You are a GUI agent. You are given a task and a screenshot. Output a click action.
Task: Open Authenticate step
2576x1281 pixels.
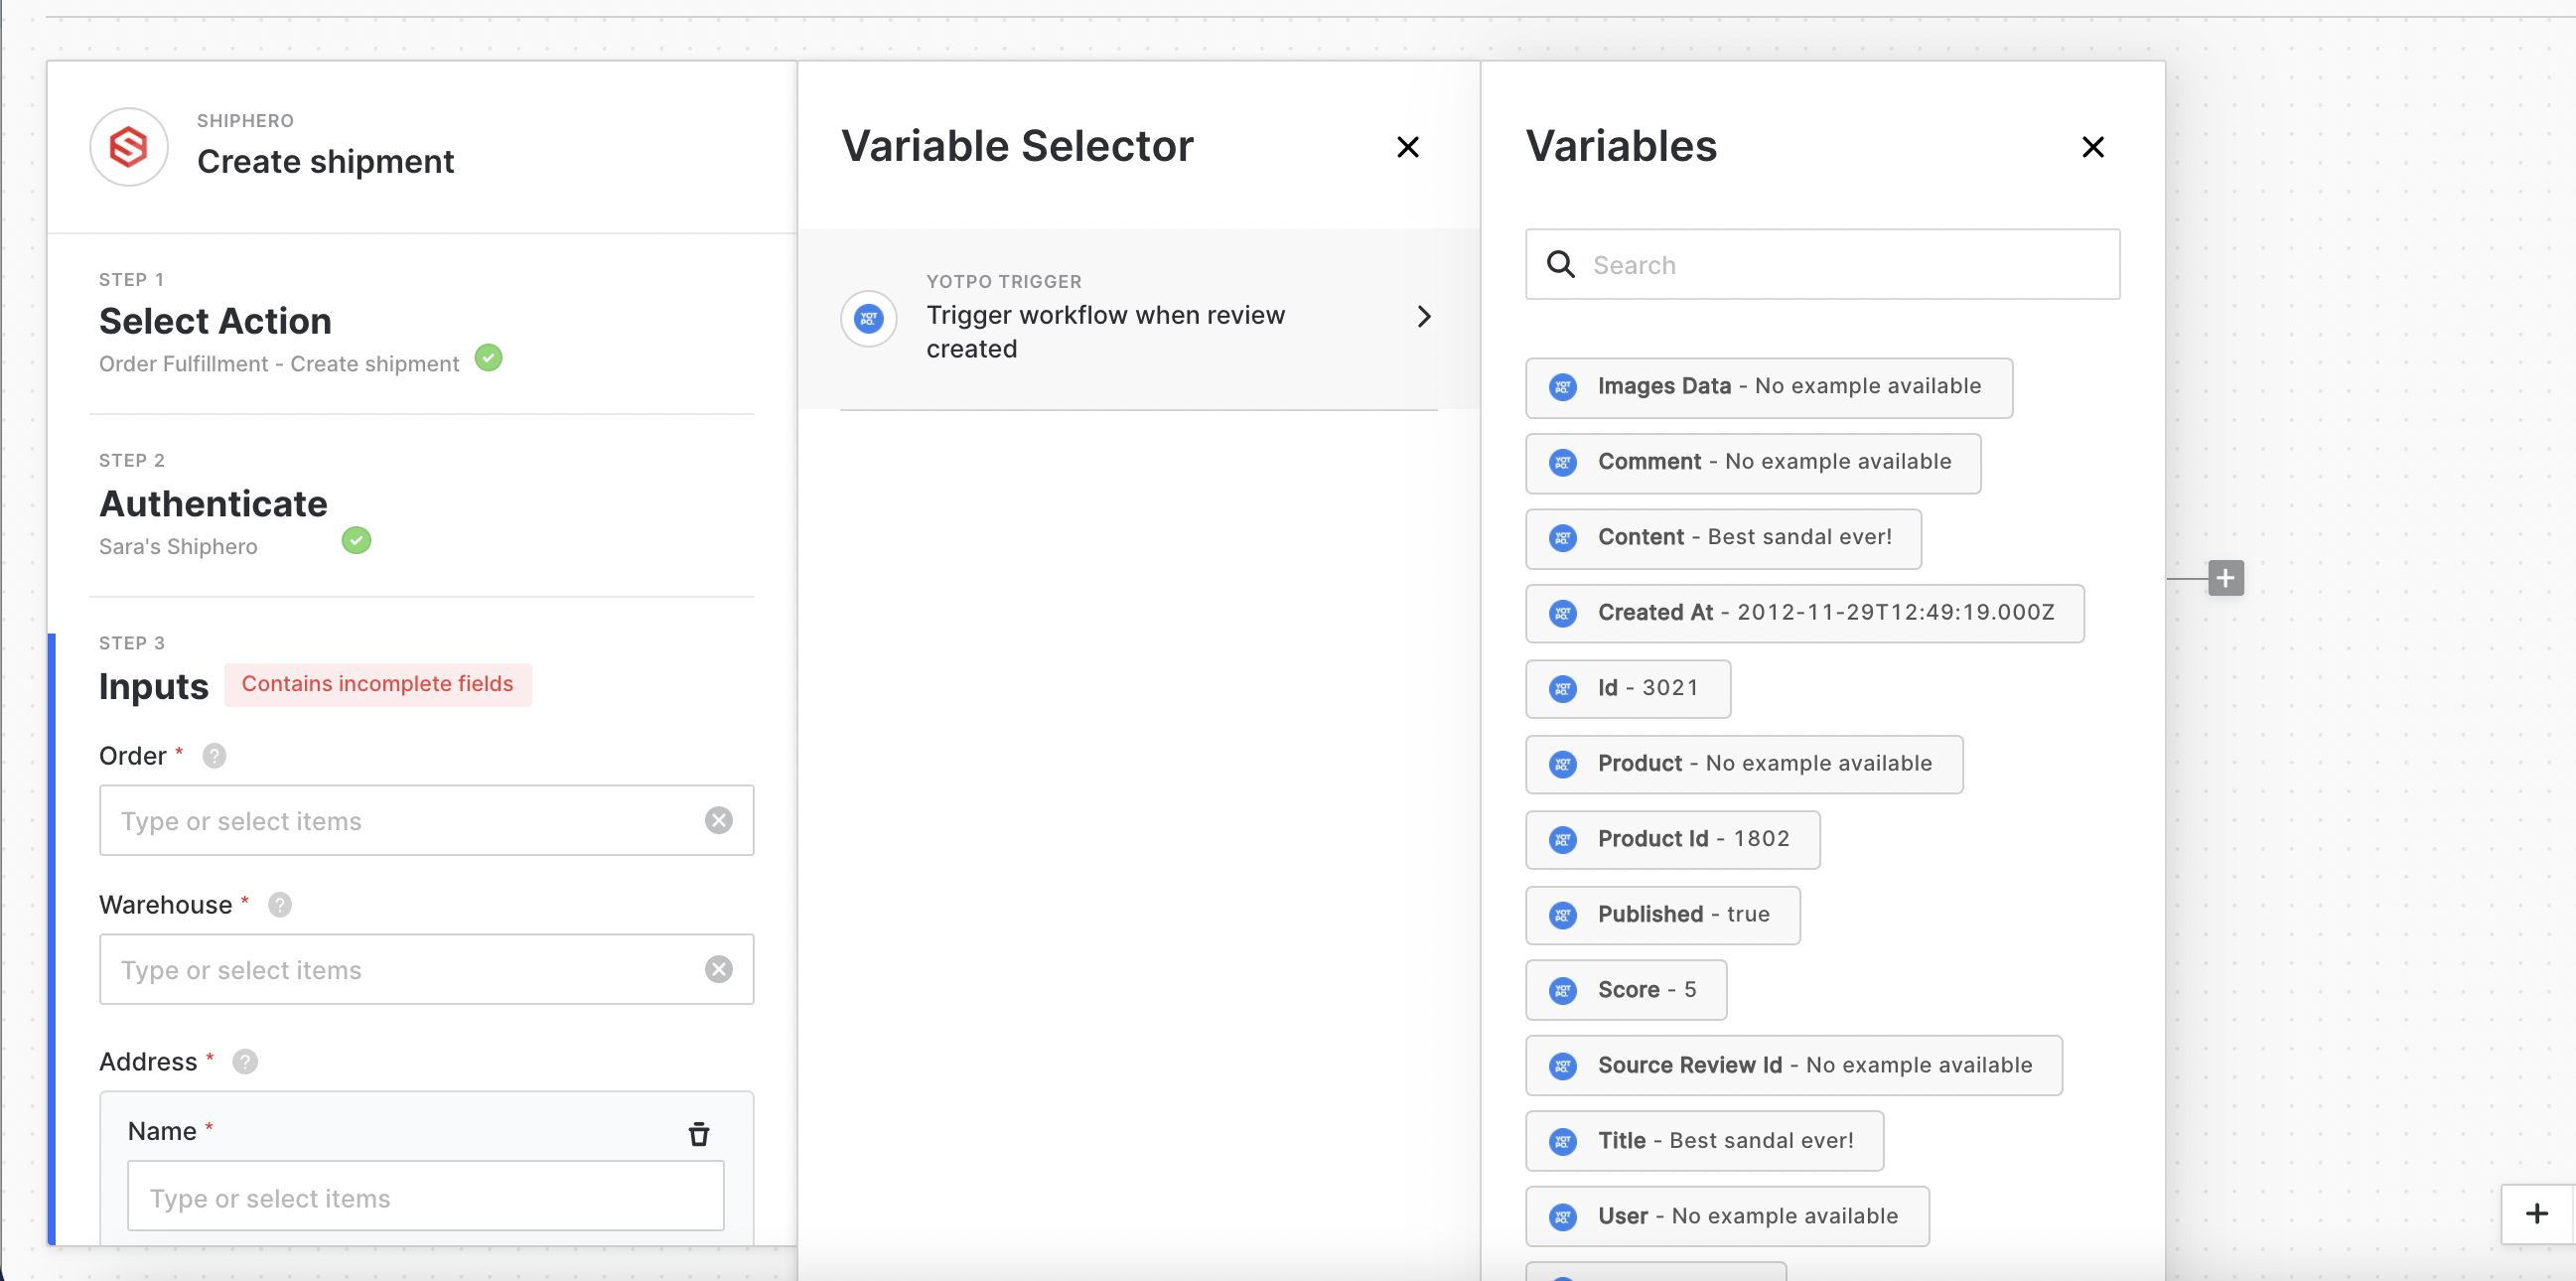(213, 504)
